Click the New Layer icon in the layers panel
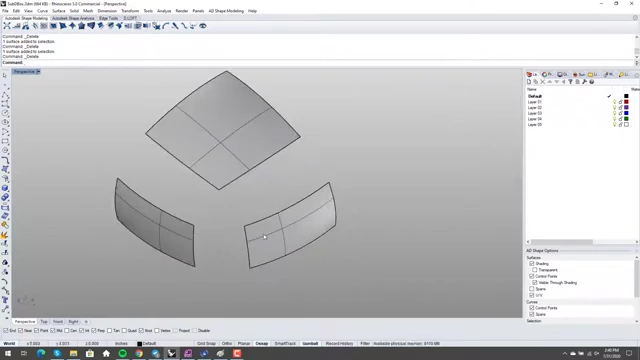This screenshot has height=360, width=640. 529,82
